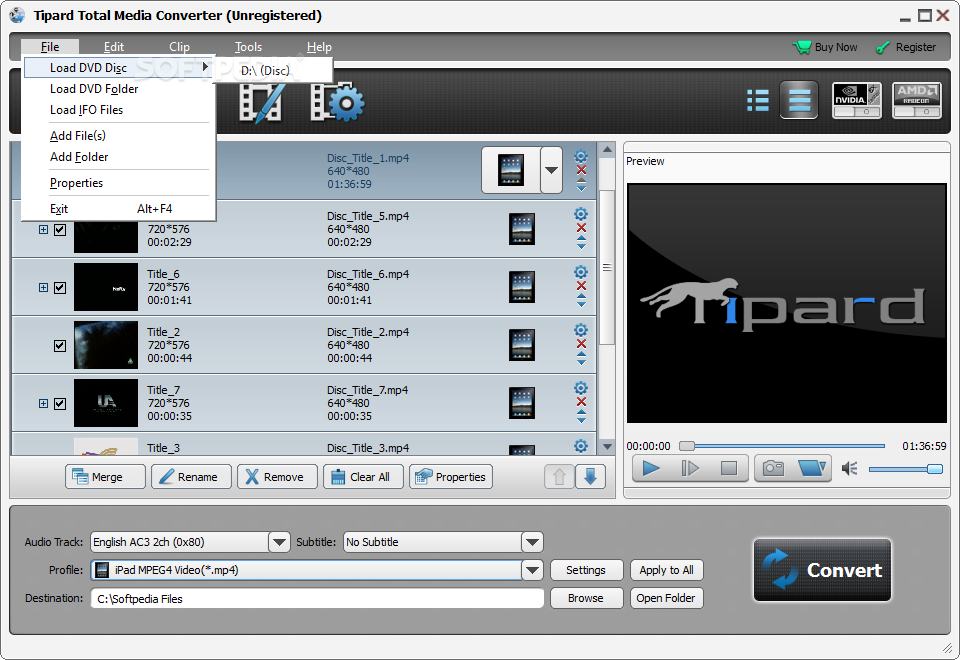
Task: Click the Browse button
Action: pyautogui.click(x=587, y=598)
